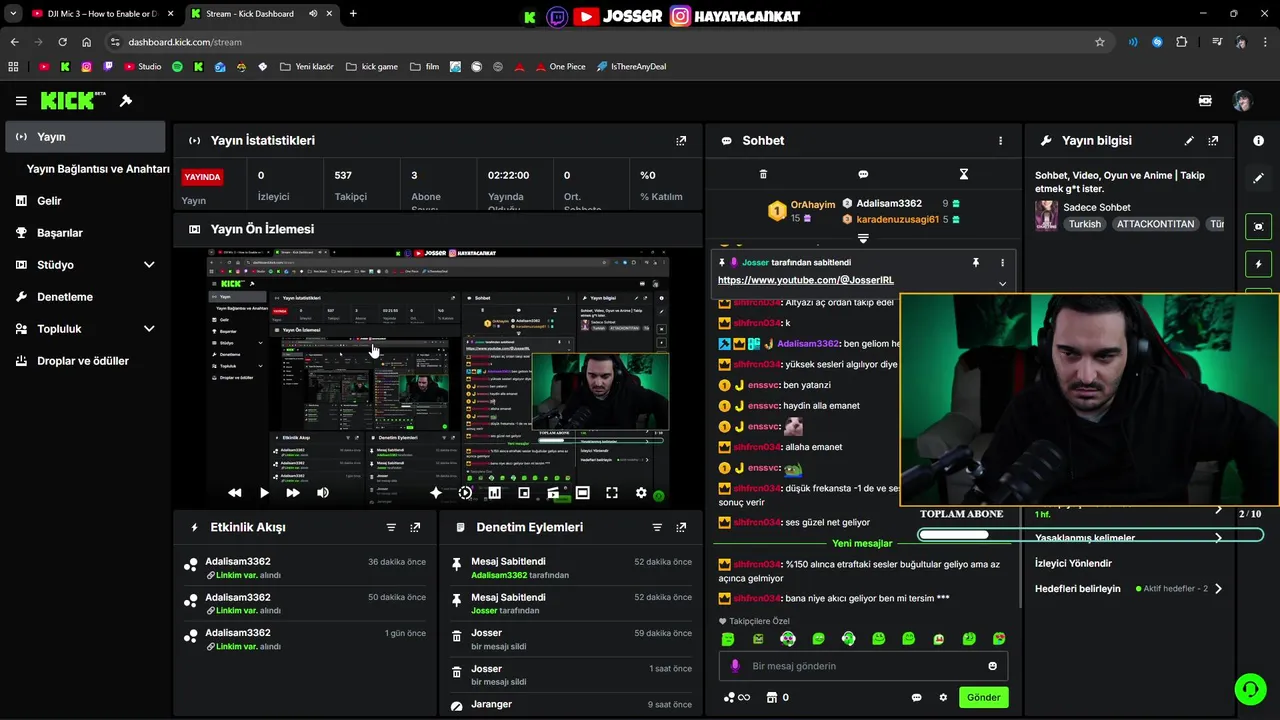Open settings gear in stream preview
Screen dimensions: 1280x720
pos(641,493)
